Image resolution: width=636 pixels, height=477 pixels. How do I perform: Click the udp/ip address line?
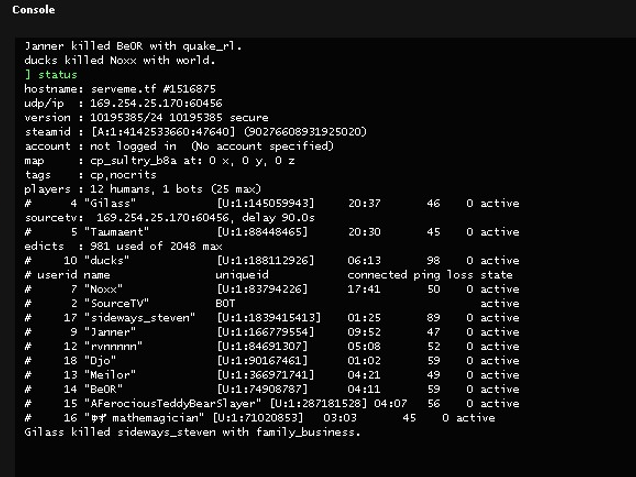pyautogui.click(x=123, y=103)
